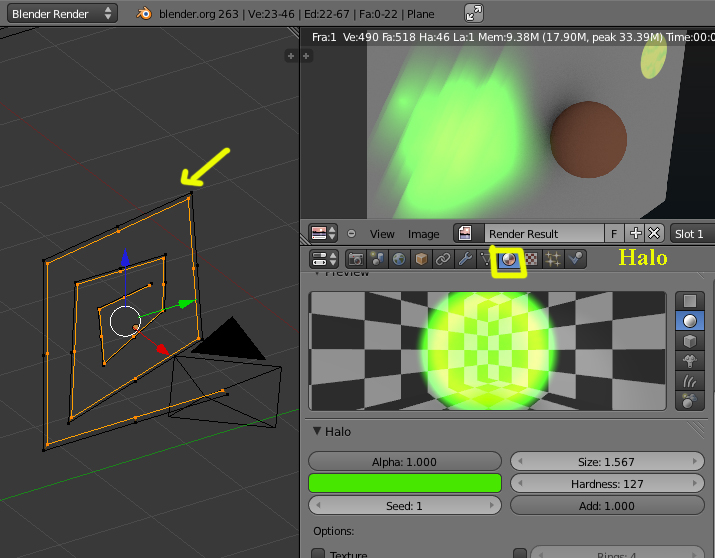Open the Object Constraints tab (chain icon)

(443, 259)
